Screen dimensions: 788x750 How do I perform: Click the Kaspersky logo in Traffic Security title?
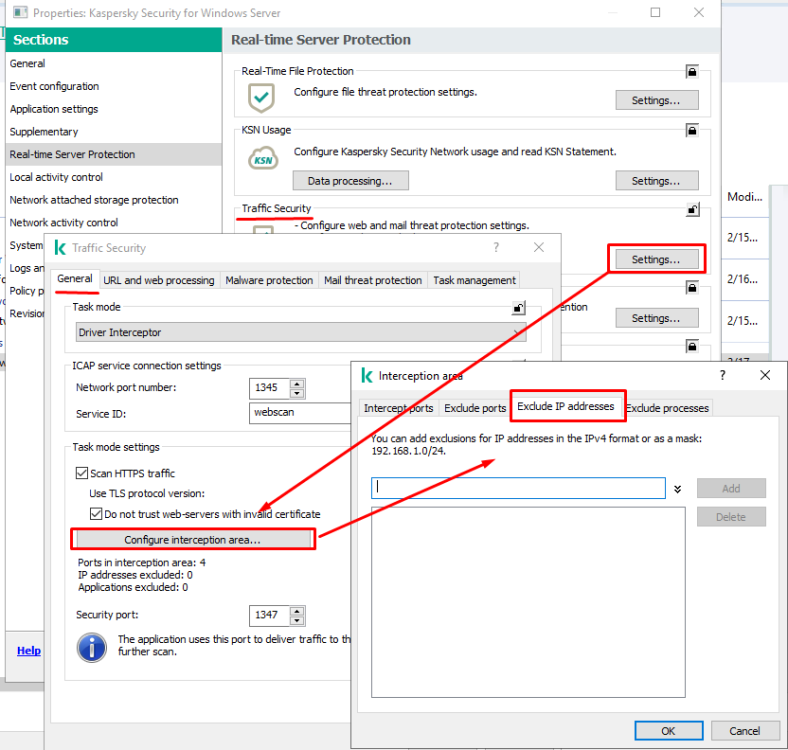(60, 248)
